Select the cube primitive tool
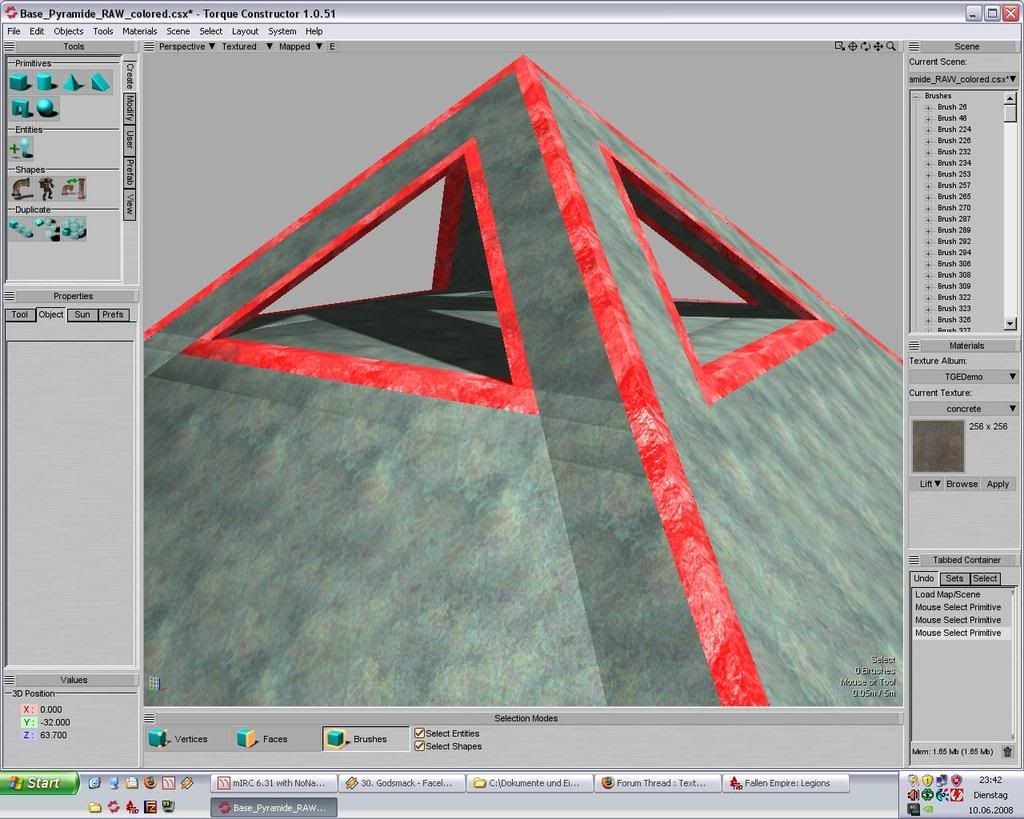1024x819 pixels. click(x=20, y=83)
